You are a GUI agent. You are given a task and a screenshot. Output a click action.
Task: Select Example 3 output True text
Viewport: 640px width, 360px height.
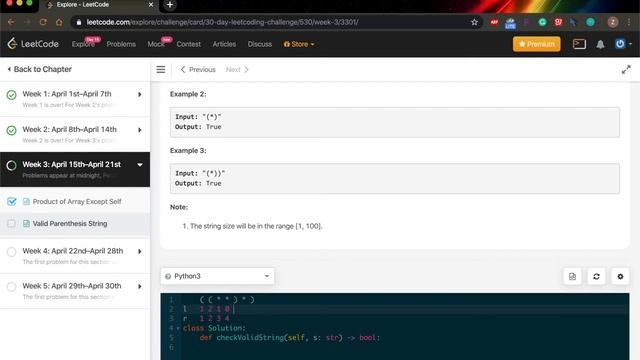tap(213, 183)
